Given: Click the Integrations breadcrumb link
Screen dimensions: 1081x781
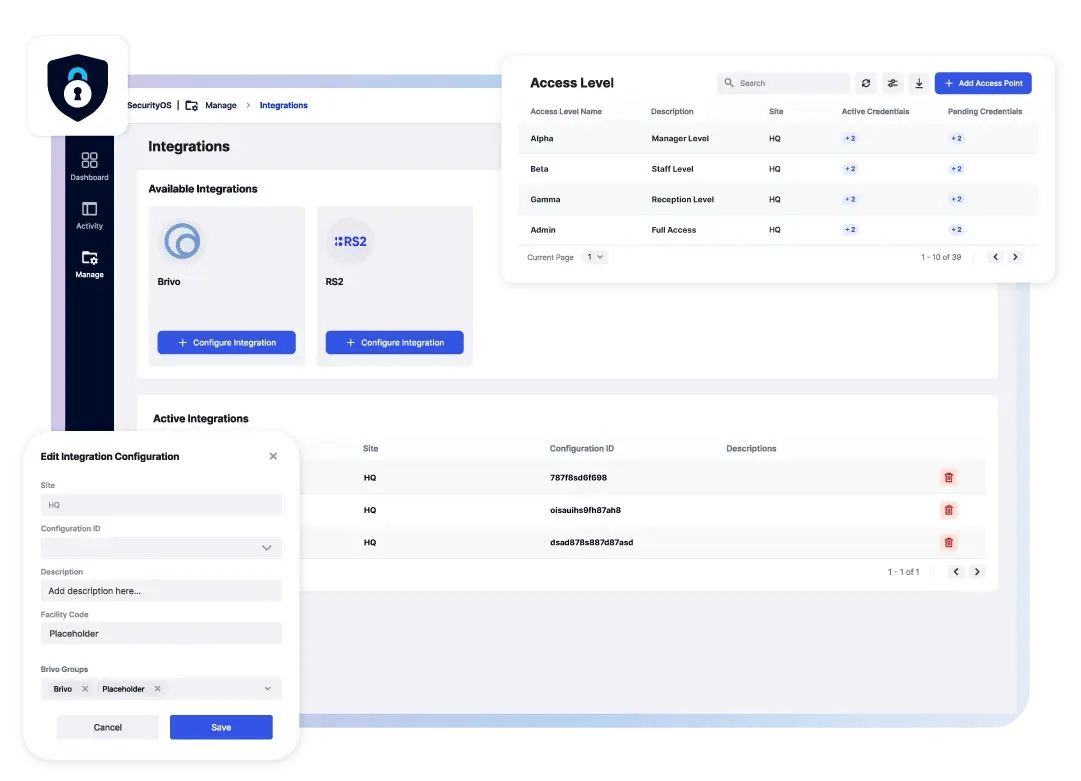Looking at the screenshot, I should 283,105.
